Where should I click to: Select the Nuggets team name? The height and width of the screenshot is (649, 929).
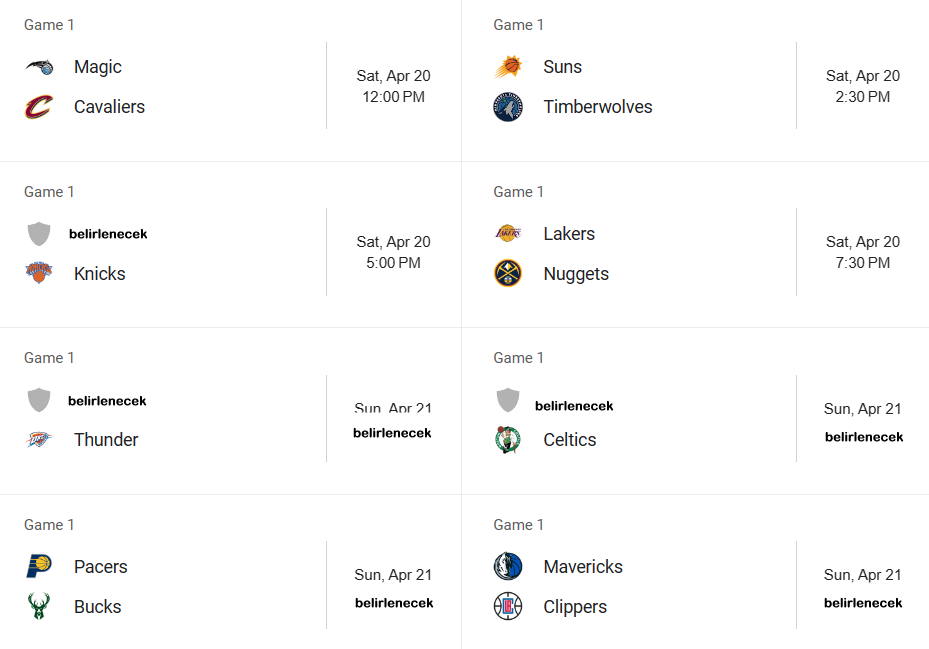[576, 274]
